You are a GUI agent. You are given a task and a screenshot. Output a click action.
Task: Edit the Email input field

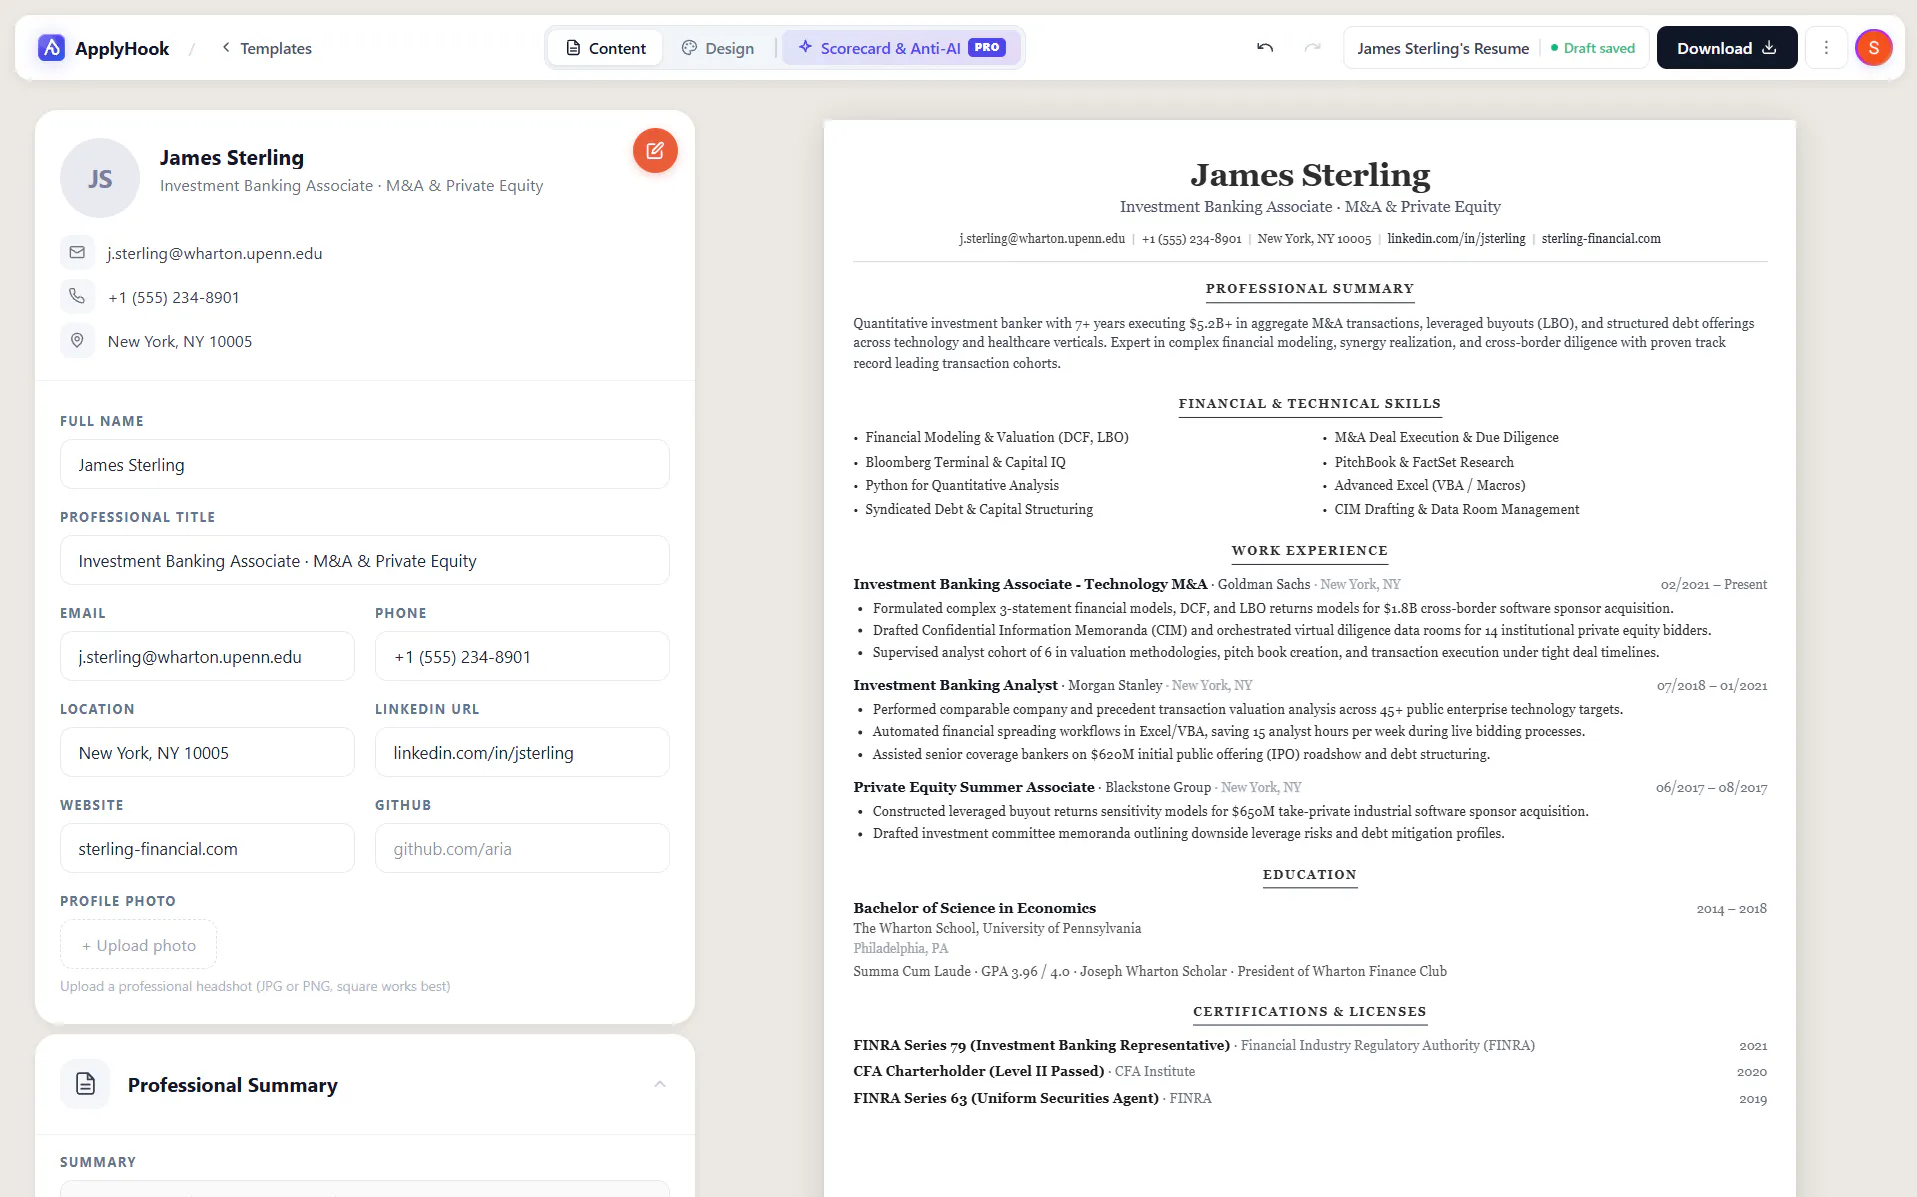(x=207, y=657)
